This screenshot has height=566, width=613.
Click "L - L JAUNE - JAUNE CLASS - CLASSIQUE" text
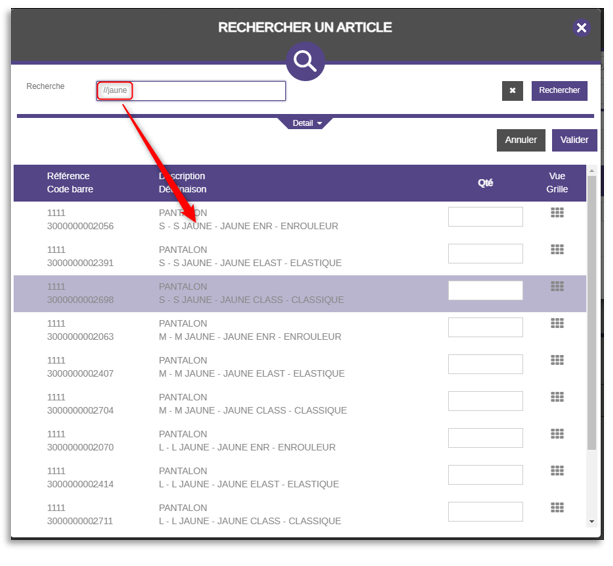point(250,521)
